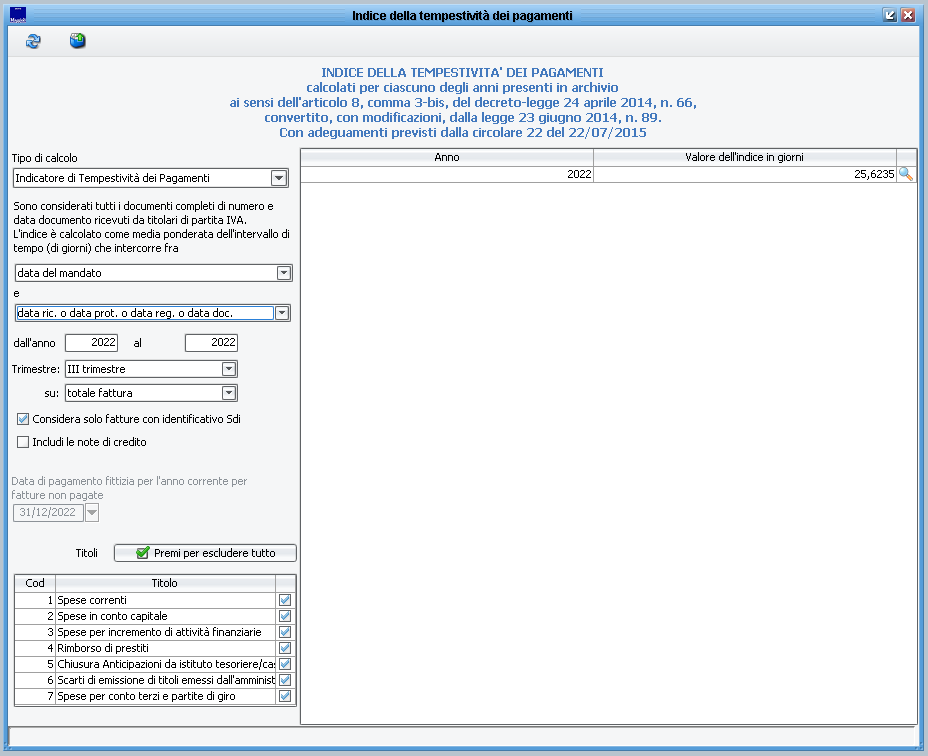Click the restore window icon in title bar
The height and width of the screenshot is (756, 928).
tap(890, 15)
